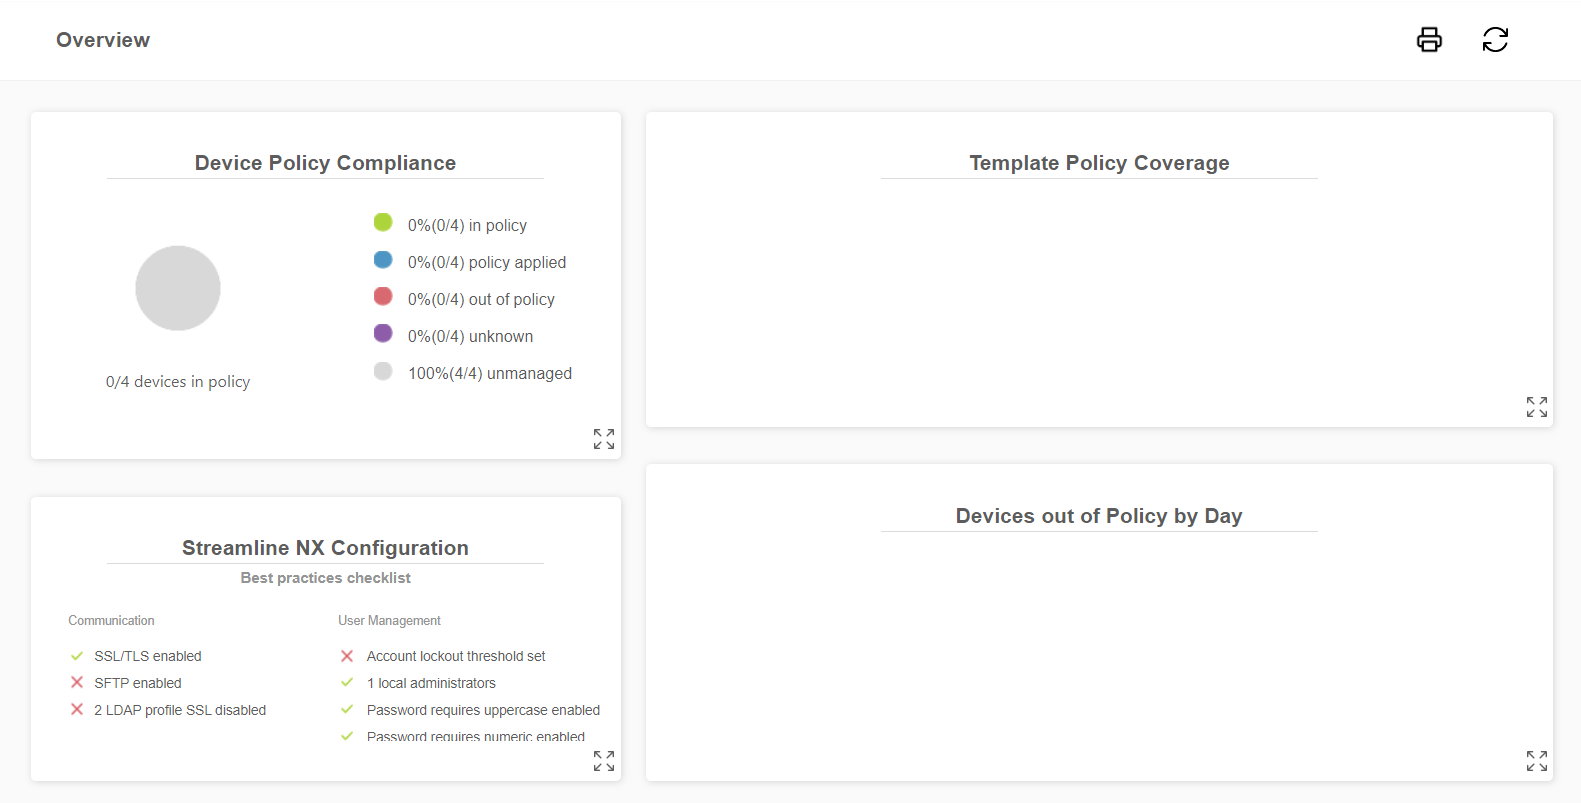Image resolution: width=1581 pixels, height=803 pixels.
Task: Expand the Devices out of Policy by Day card
Action: (x=1536, y=761)
